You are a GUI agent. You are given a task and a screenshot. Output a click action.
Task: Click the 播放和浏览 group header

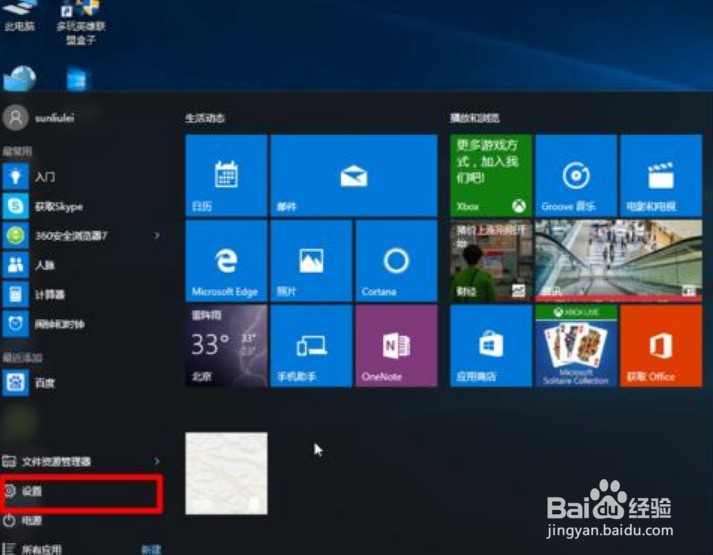[x=475, y=118]
